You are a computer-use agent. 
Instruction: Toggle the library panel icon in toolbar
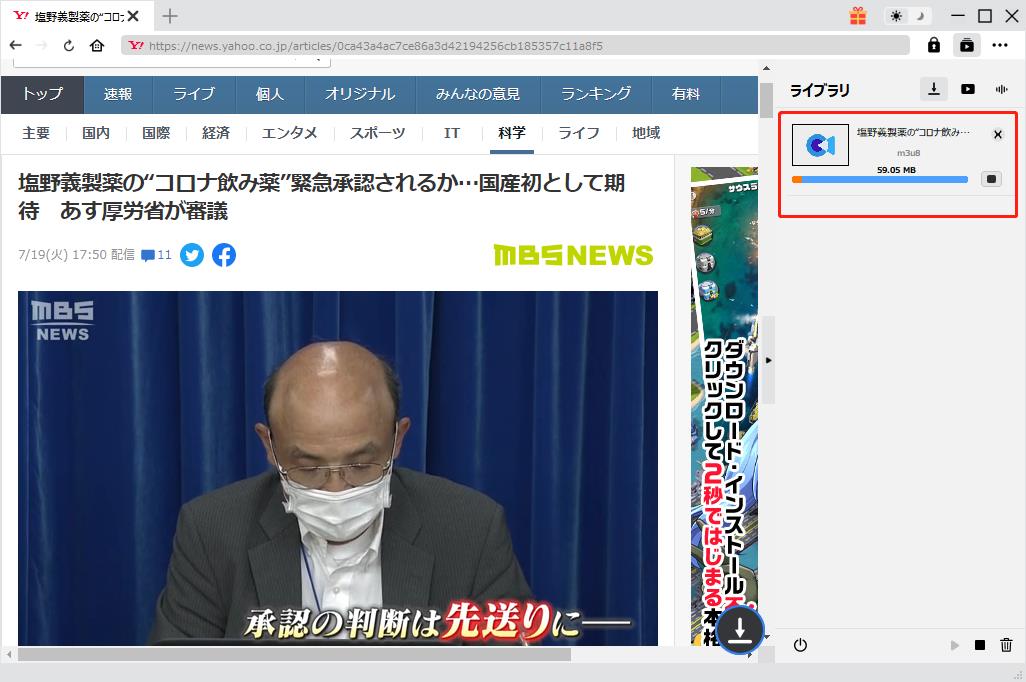[966, 45]
